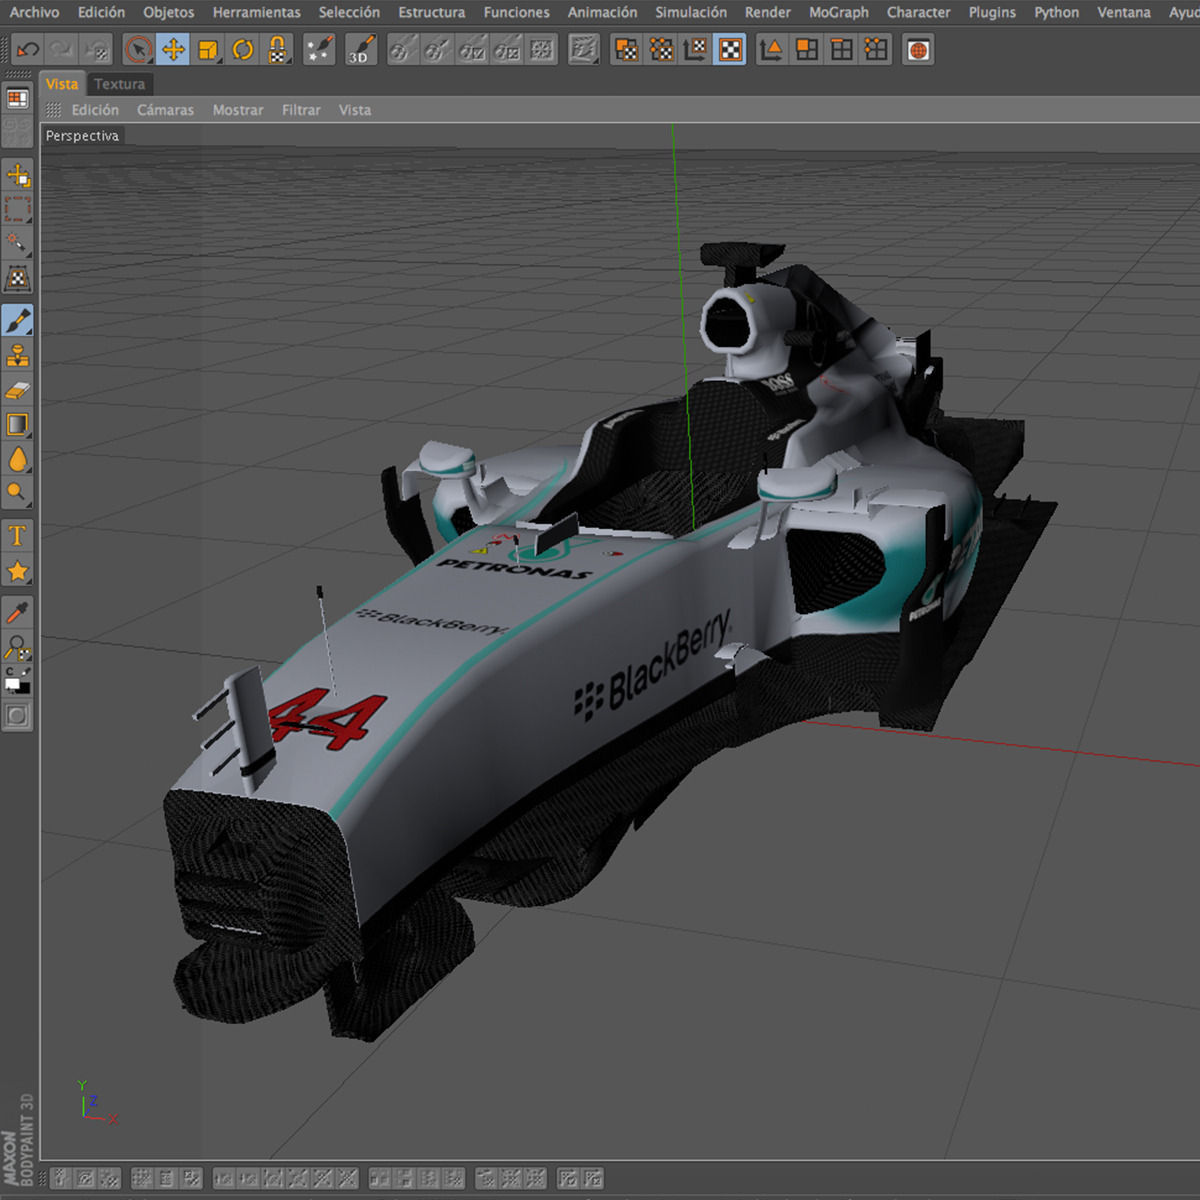Open the layout switcher icon at top of left palette

[x=18, y=98]
